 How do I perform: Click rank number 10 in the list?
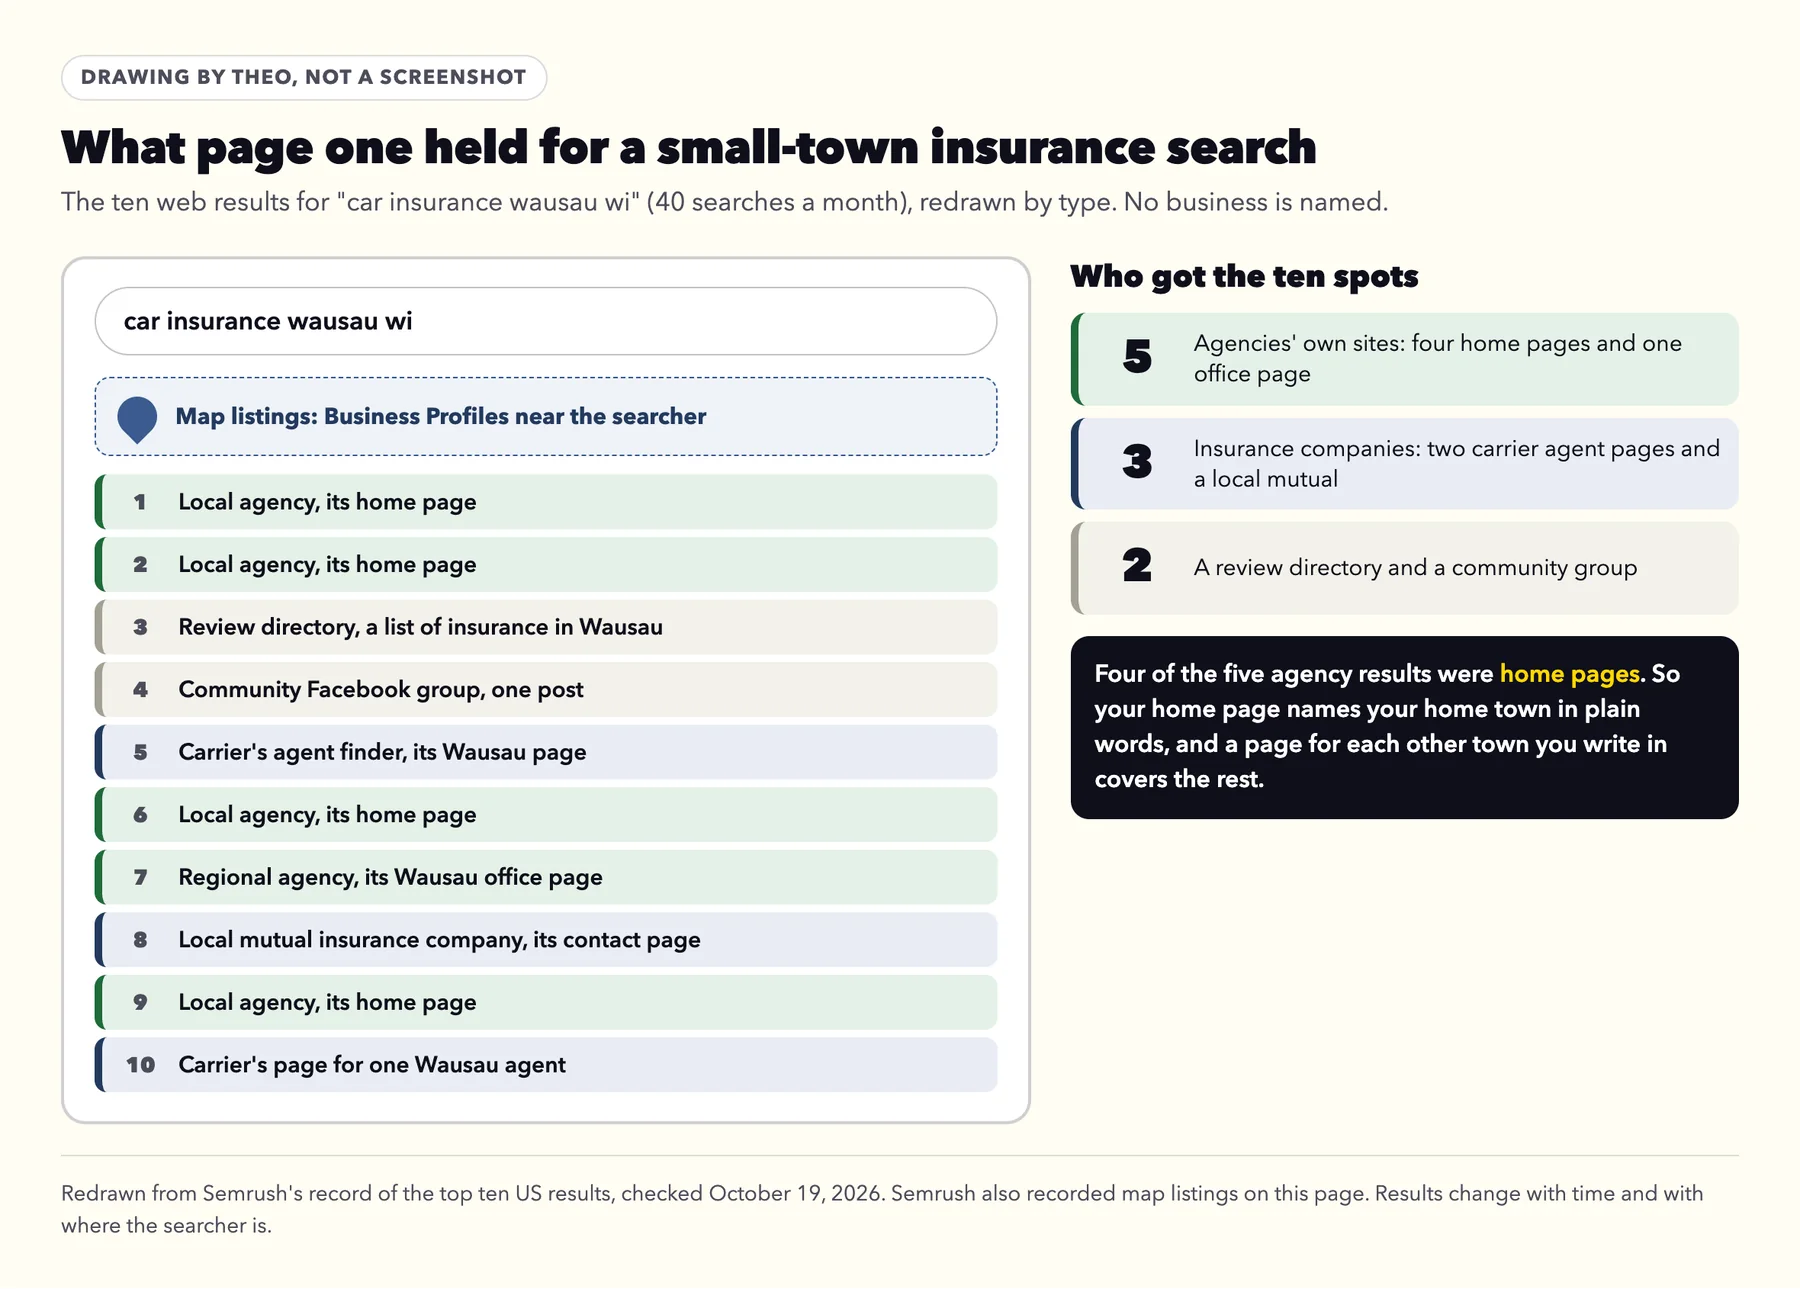pyautogui.click(x=140, y=1065)
